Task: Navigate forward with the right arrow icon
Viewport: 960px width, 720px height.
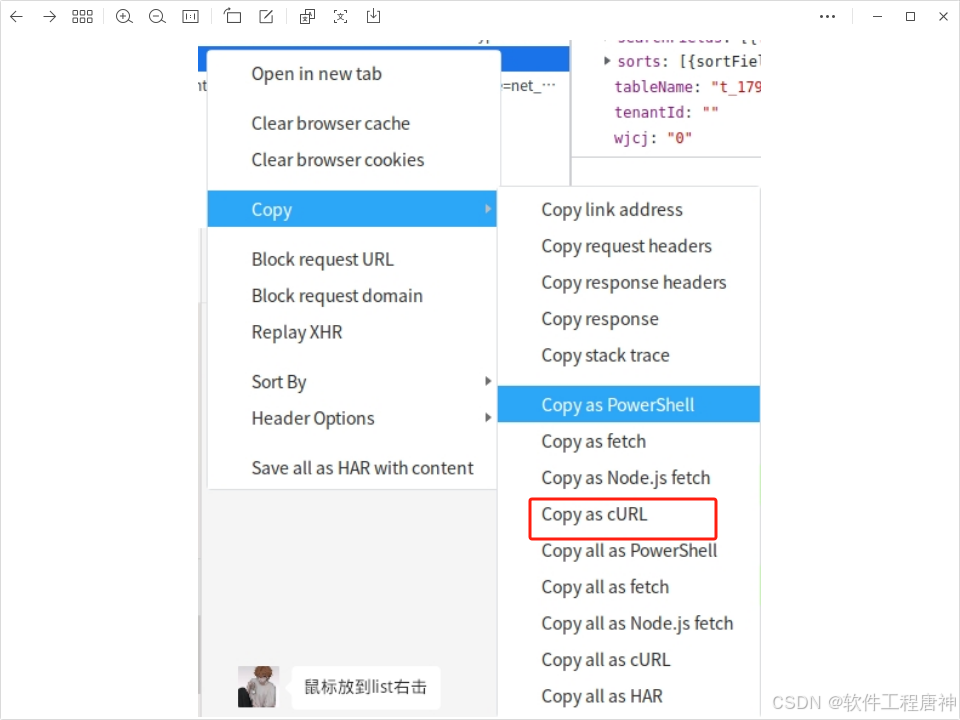Action: pyautogui.click(x=48, y=16)
